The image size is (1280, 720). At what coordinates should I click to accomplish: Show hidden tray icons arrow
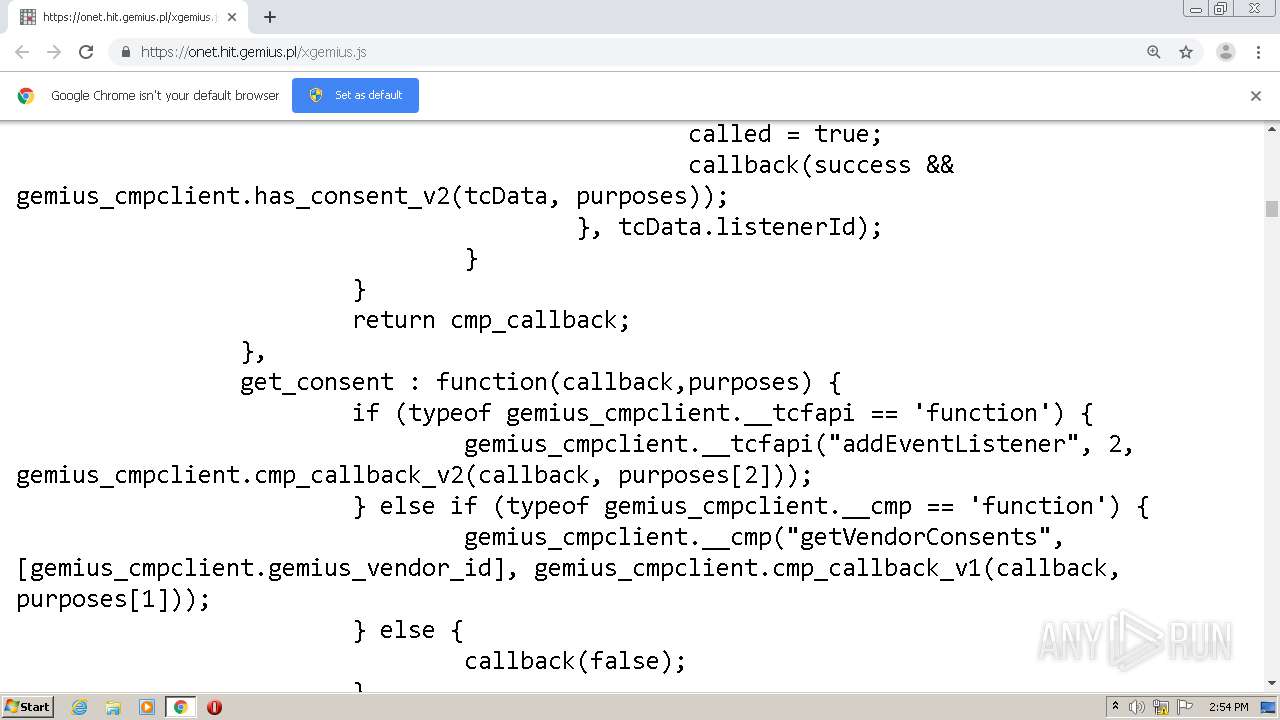pyautogui.click(x=1115, y=707)
